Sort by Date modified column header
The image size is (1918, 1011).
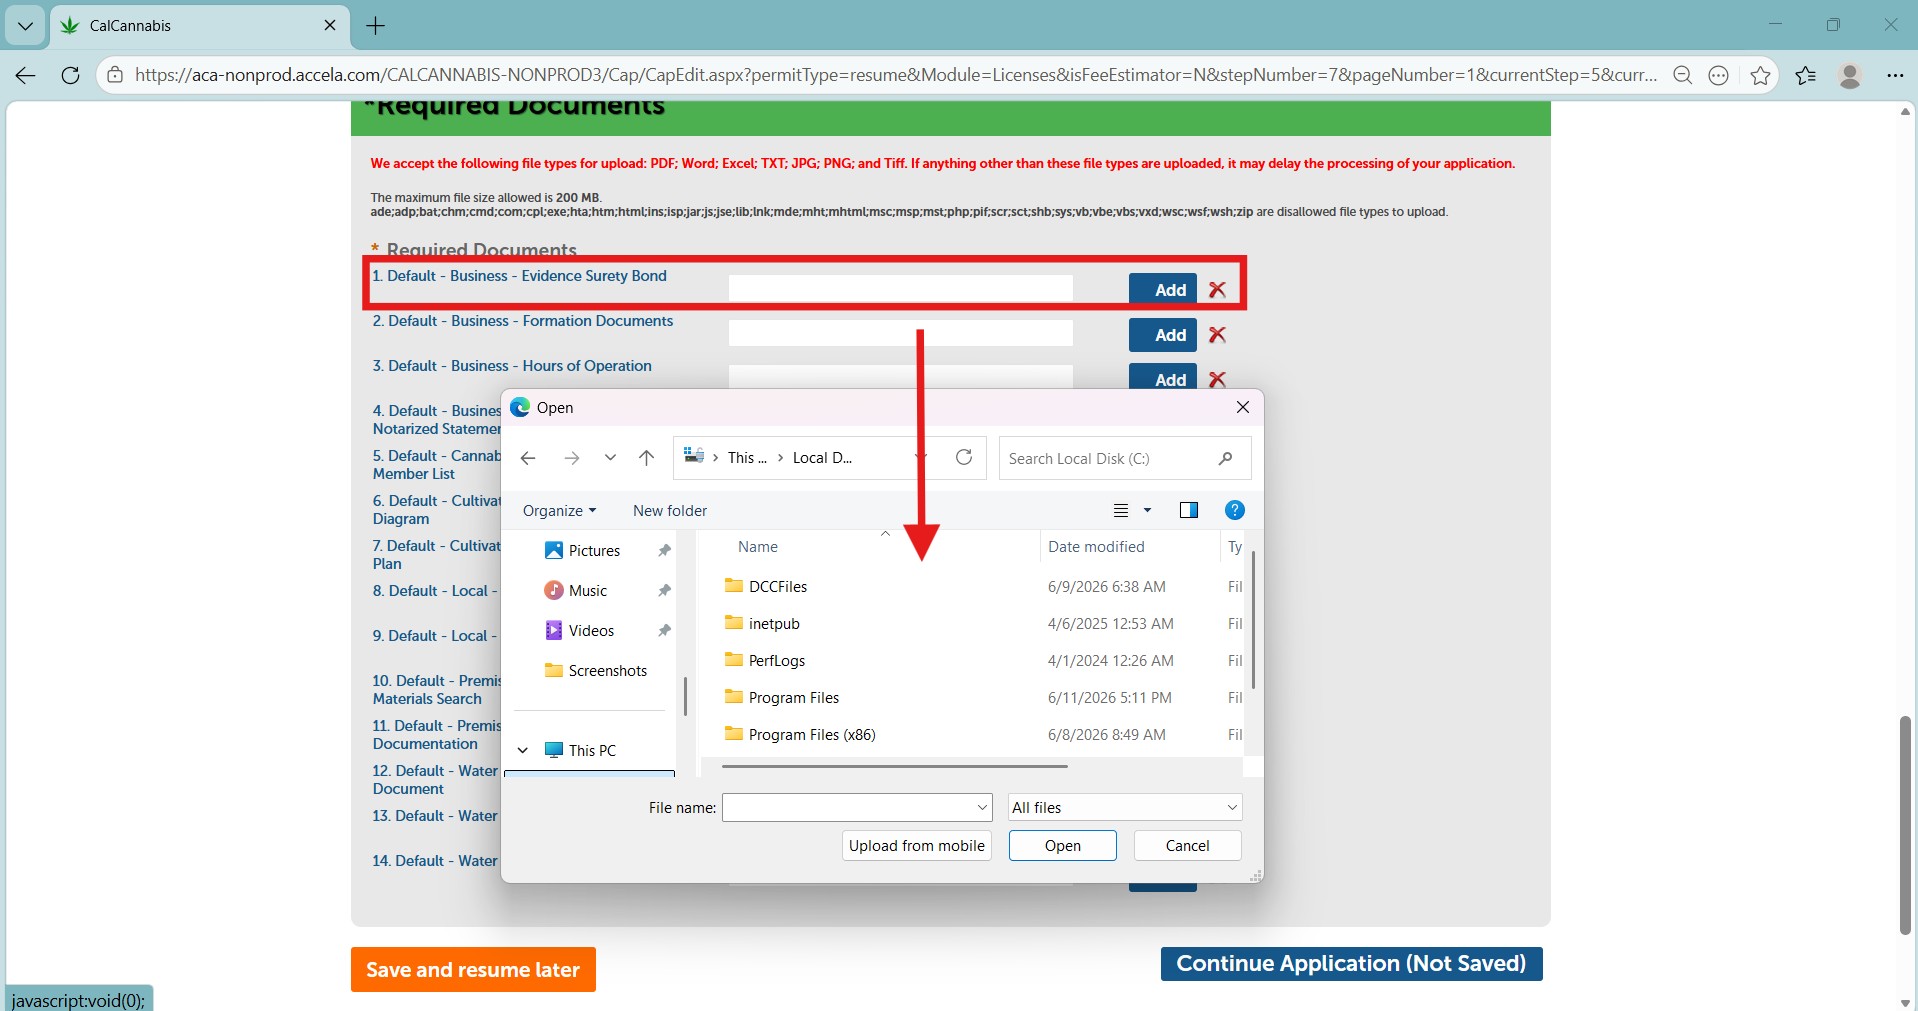point(1096,547)
